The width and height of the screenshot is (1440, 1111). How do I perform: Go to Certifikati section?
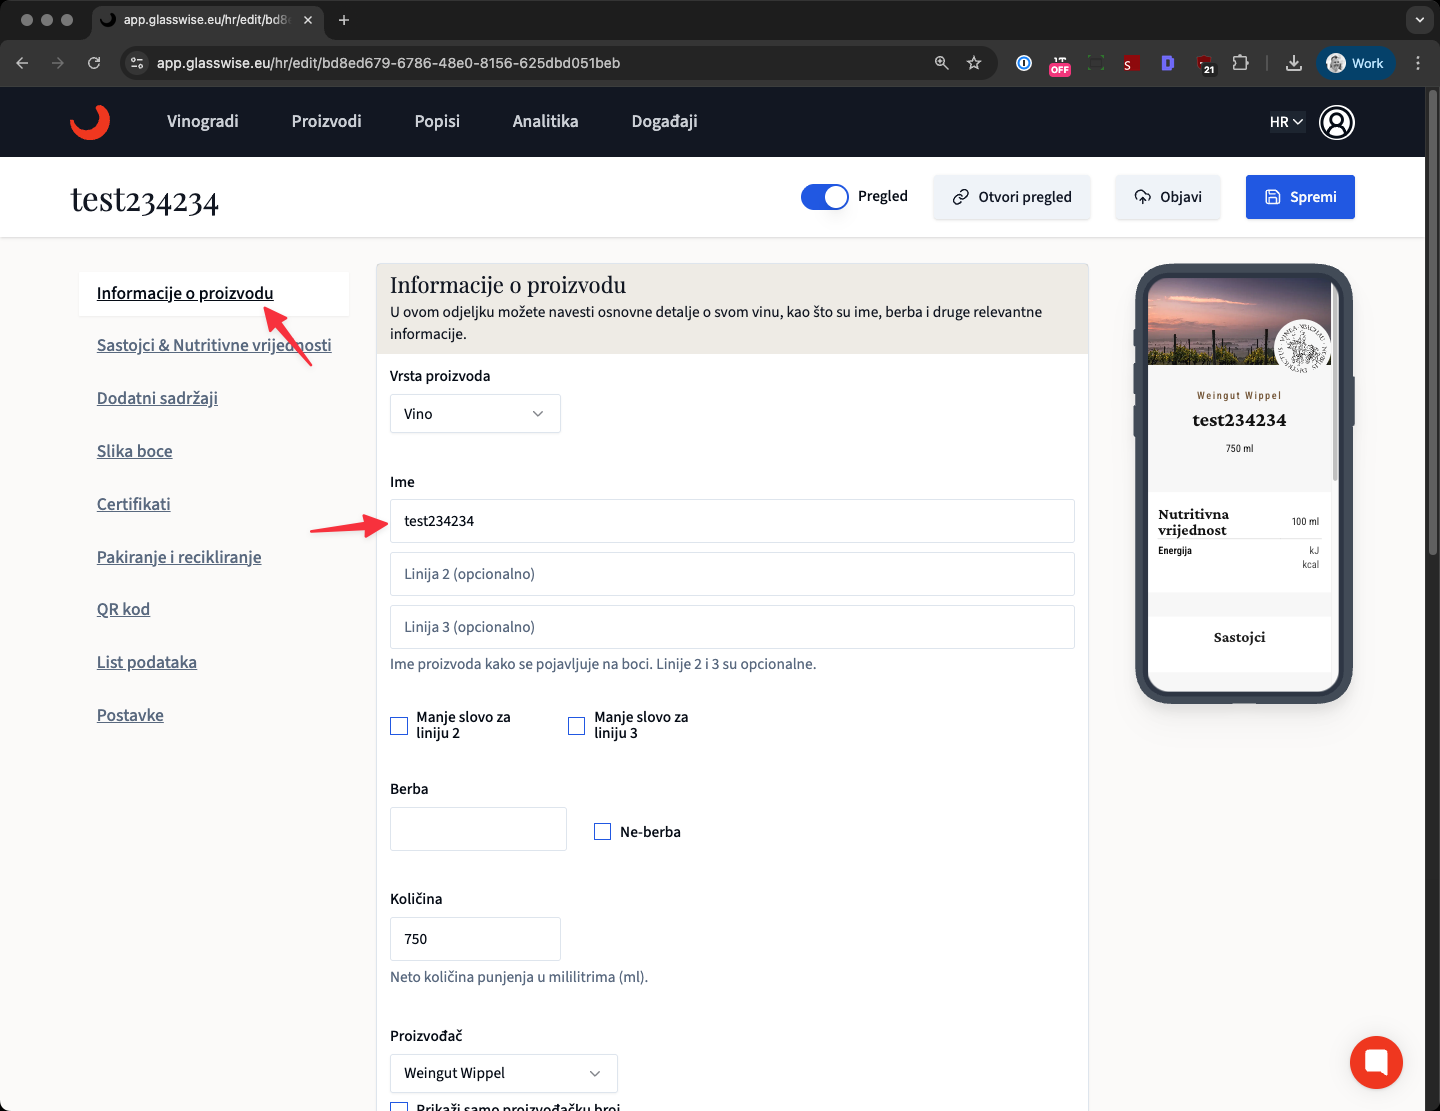134,504
